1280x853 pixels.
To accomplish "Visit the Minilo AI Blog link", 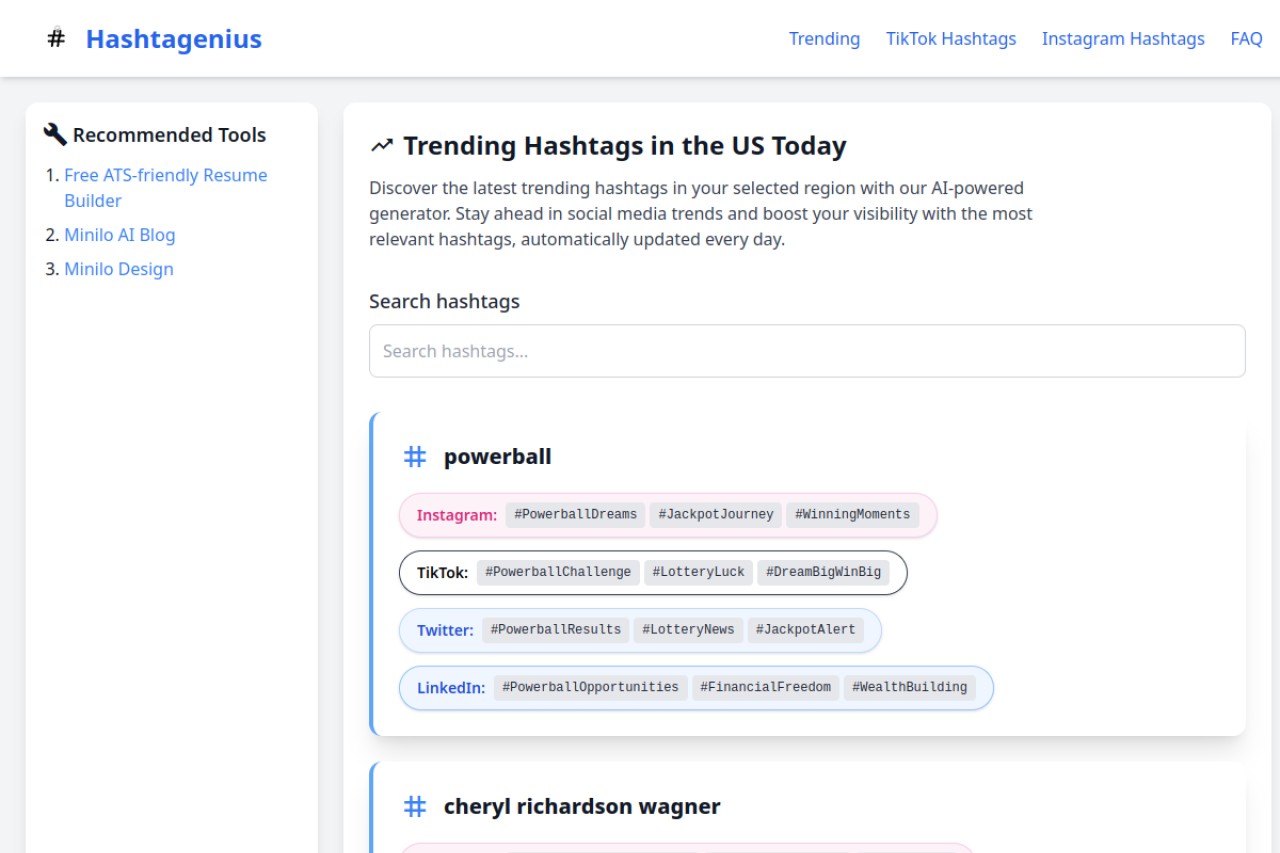I will (x=120, y=235).
